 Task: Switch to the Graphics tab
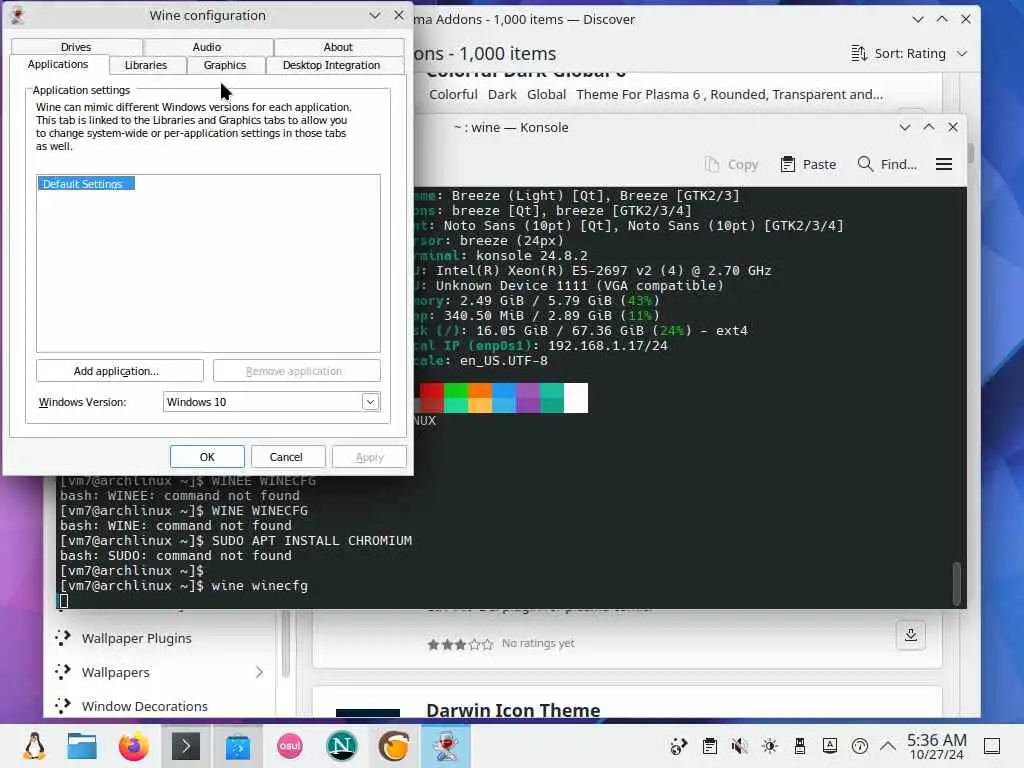tap(225, 65)
